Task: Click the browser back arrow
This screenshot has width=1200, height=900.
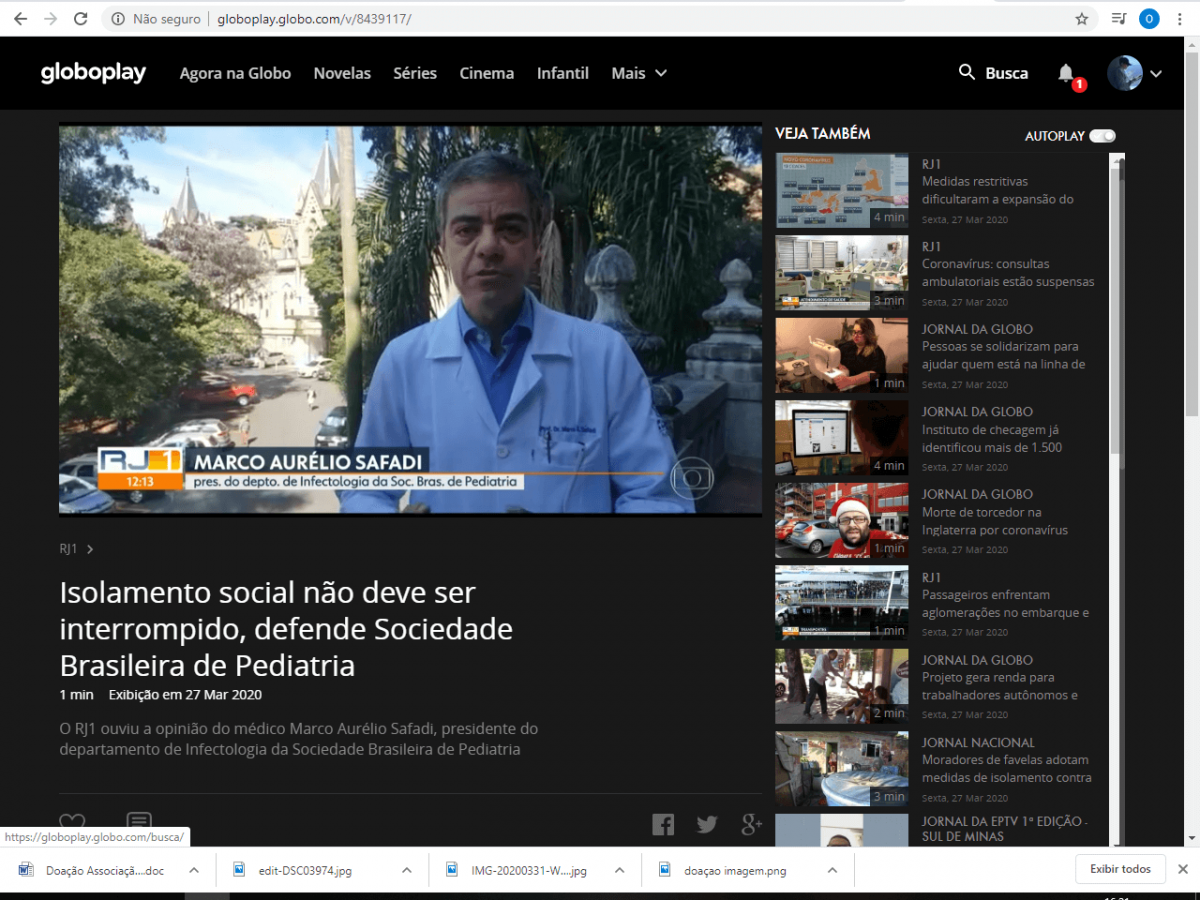Action: [x=20, y=19]
